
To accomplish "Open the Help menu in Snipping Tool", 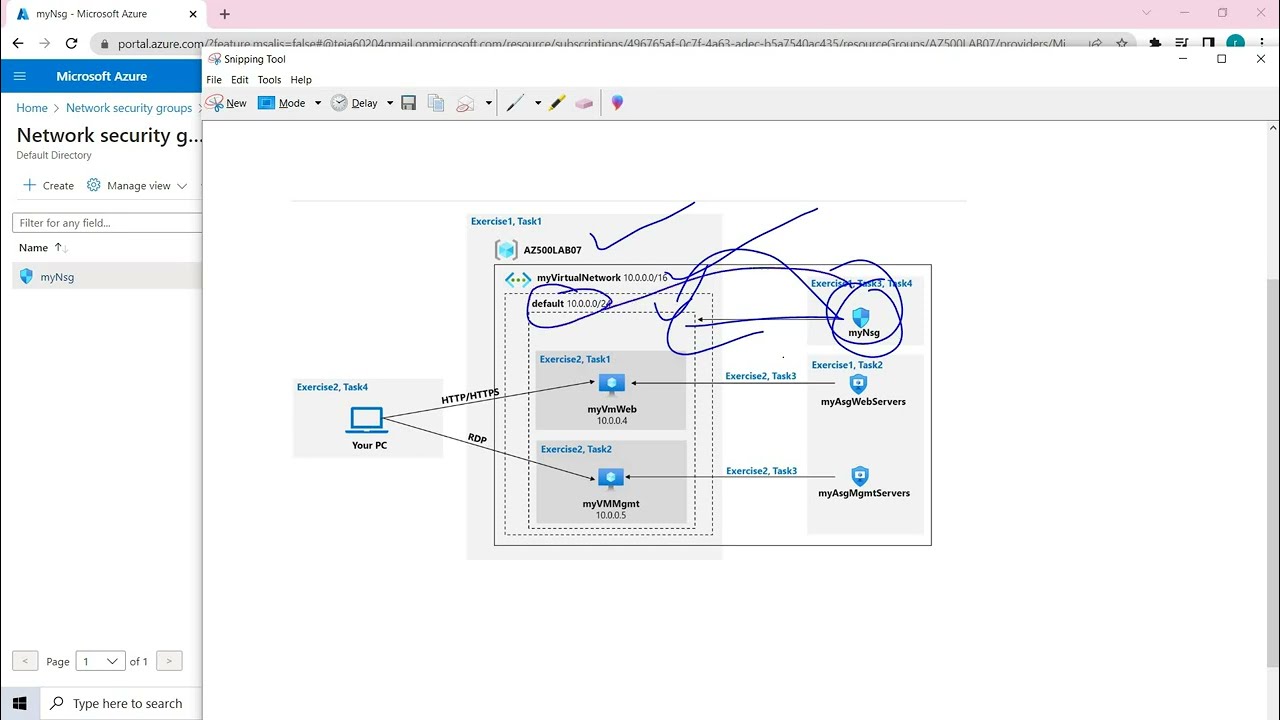I will [301, 80].
